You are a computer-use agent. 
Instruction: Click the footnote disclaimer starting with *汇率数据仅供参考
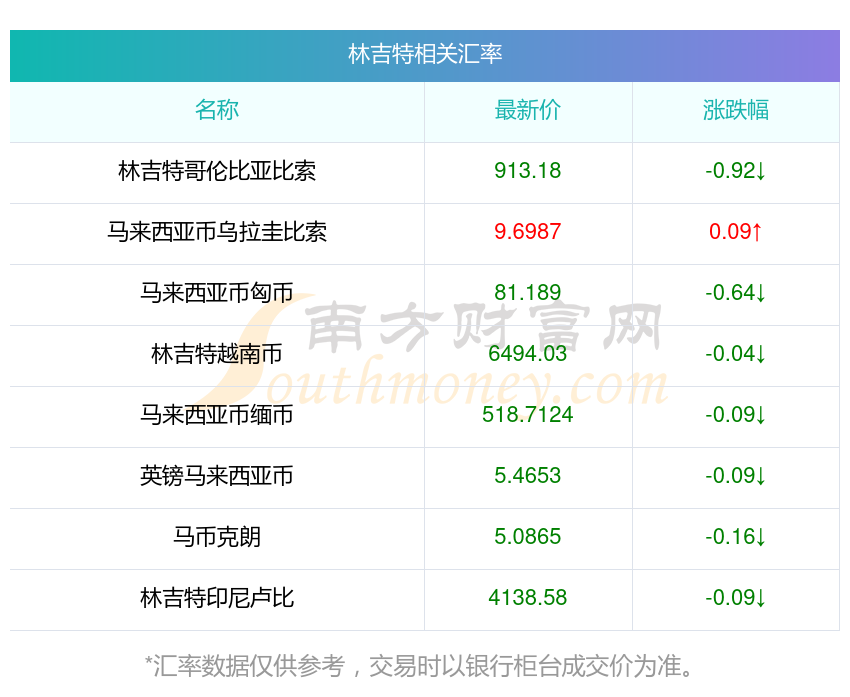(x=419, y=666)
